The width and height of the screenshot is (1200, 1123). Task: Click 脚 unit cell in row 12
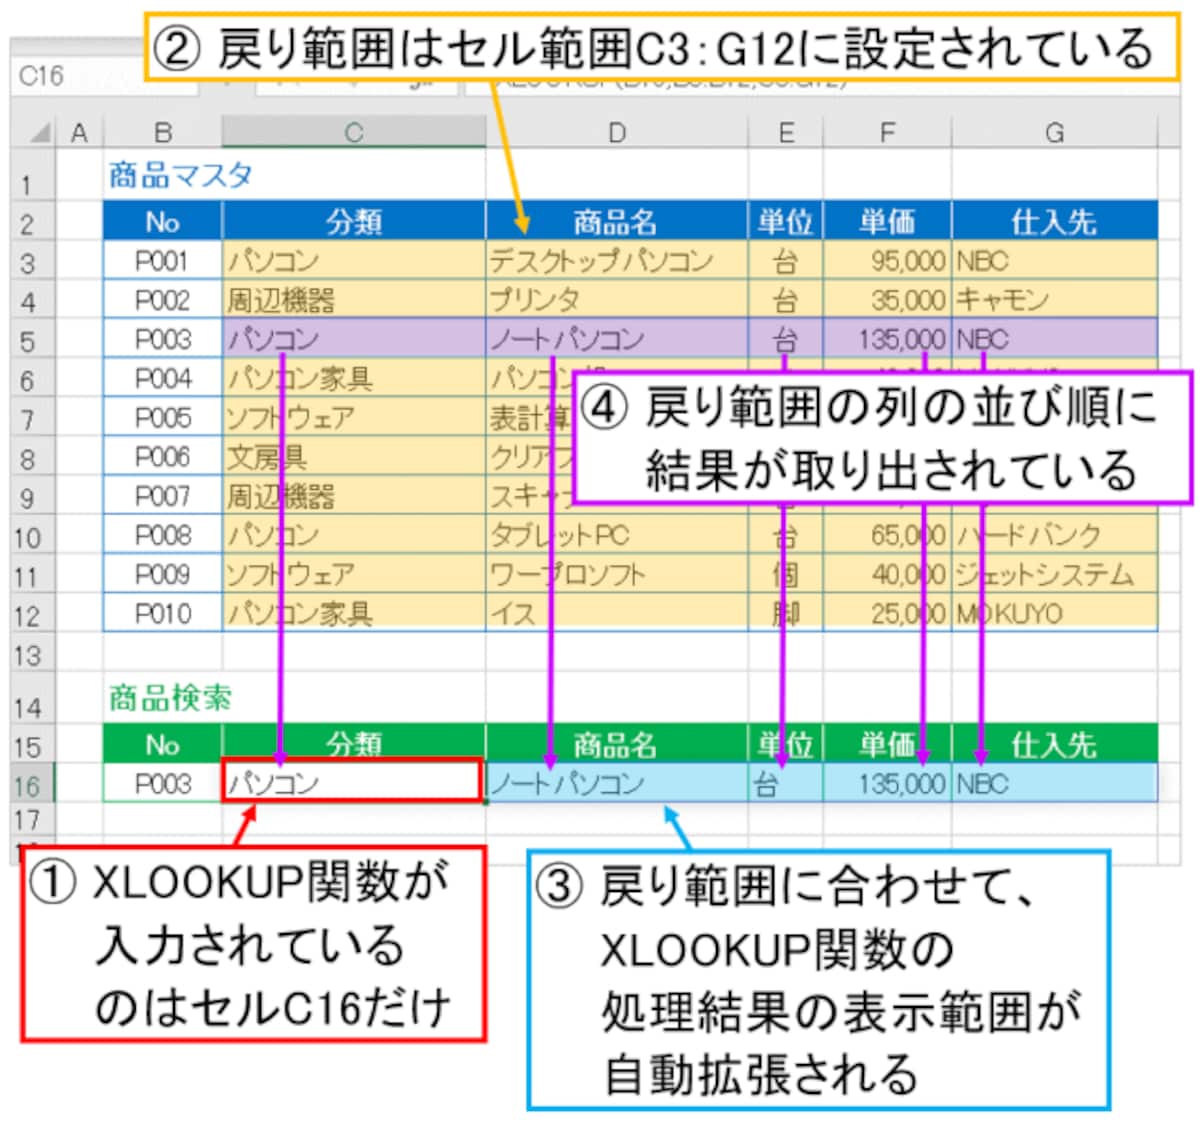pyautogui.click(x=786, y=613)
